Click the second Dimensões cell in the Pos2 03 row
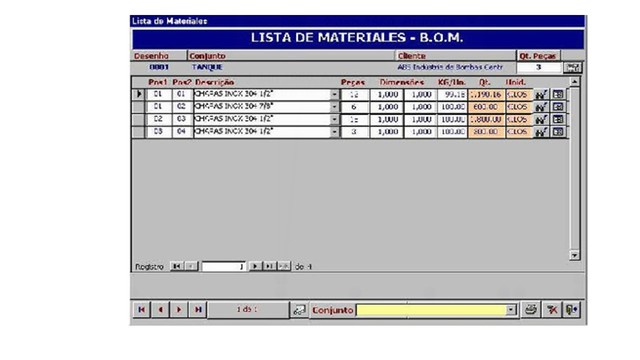The width and height of the screenshot is (640, 360). coord(420,120)
